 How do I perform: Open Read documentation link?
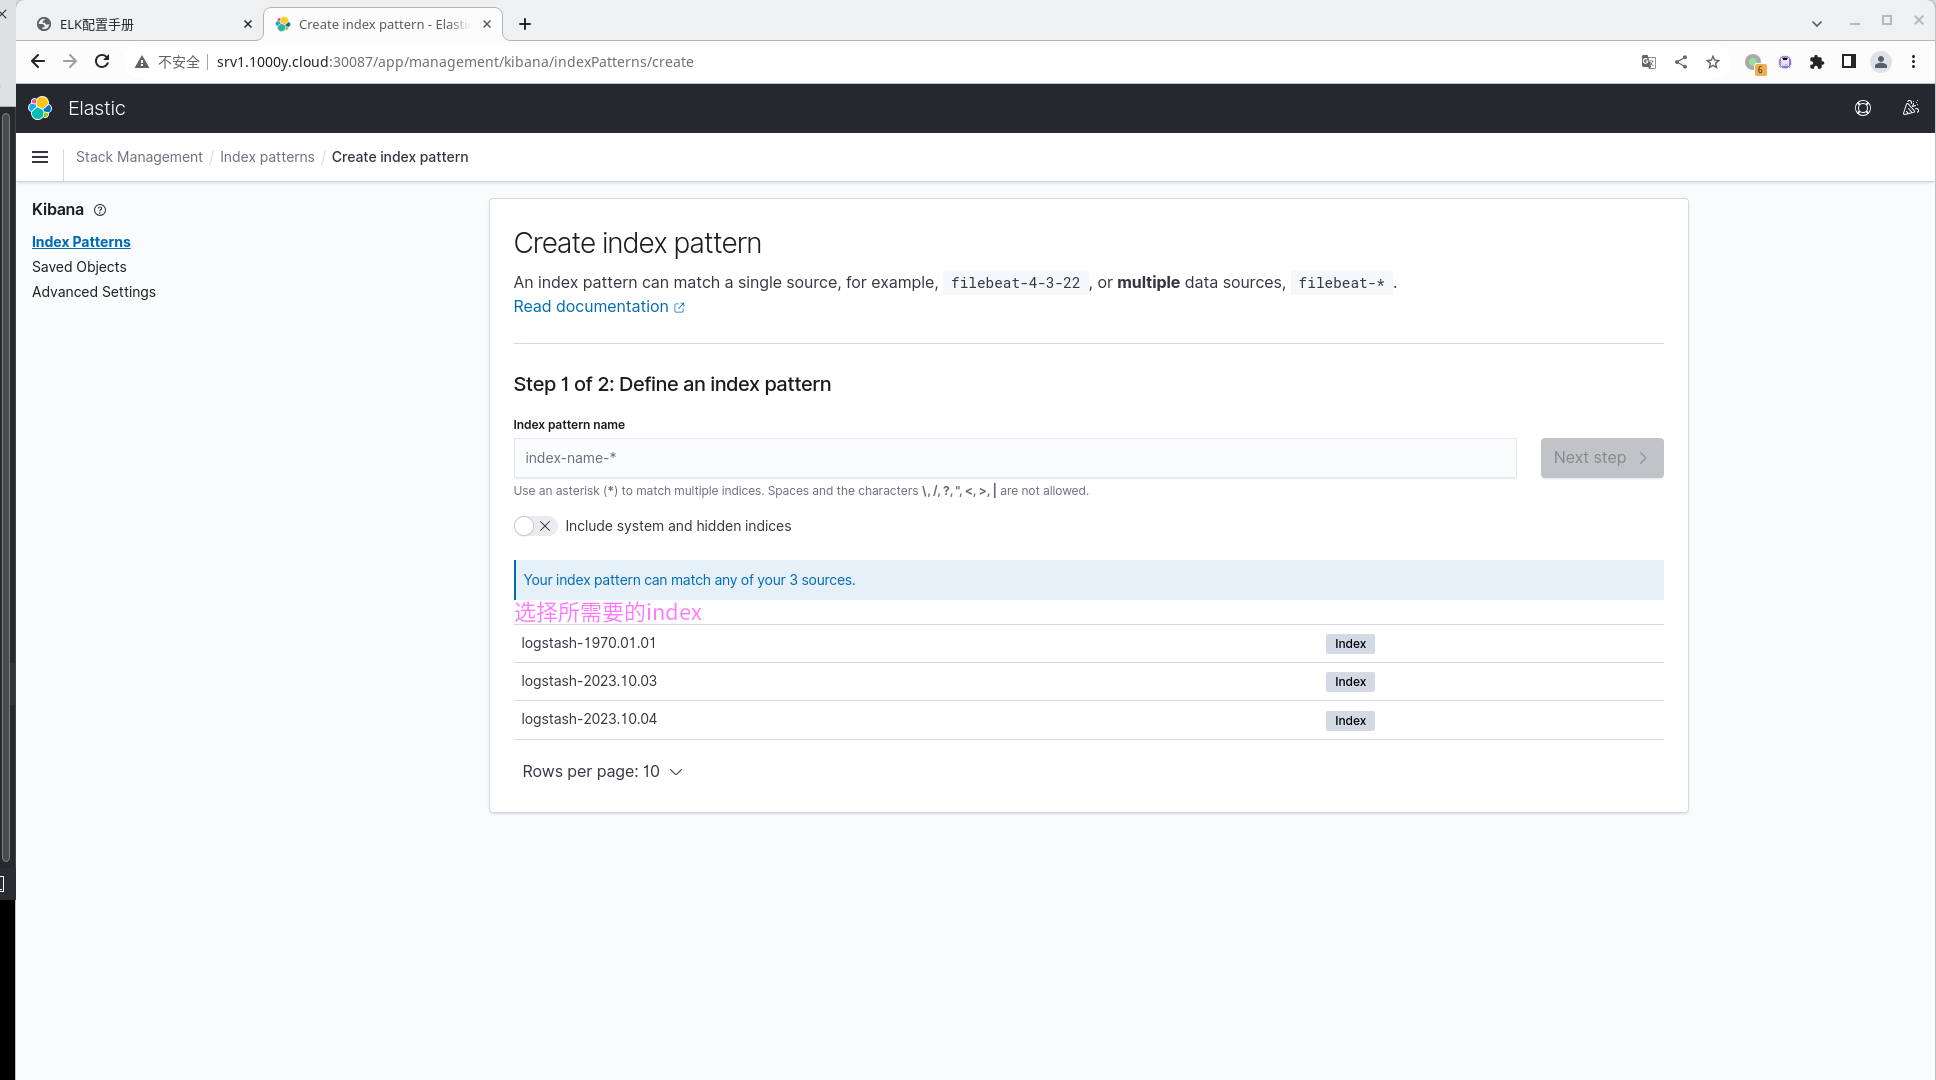tap(591, 307)
